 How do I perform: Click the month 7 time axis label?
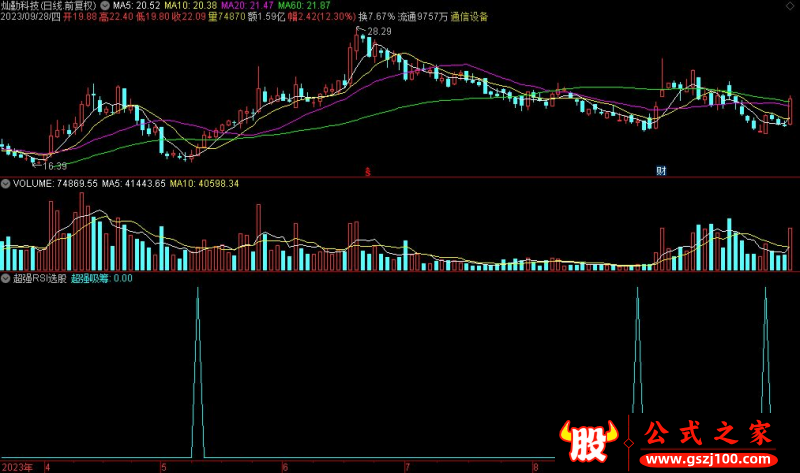coord(407,467)
